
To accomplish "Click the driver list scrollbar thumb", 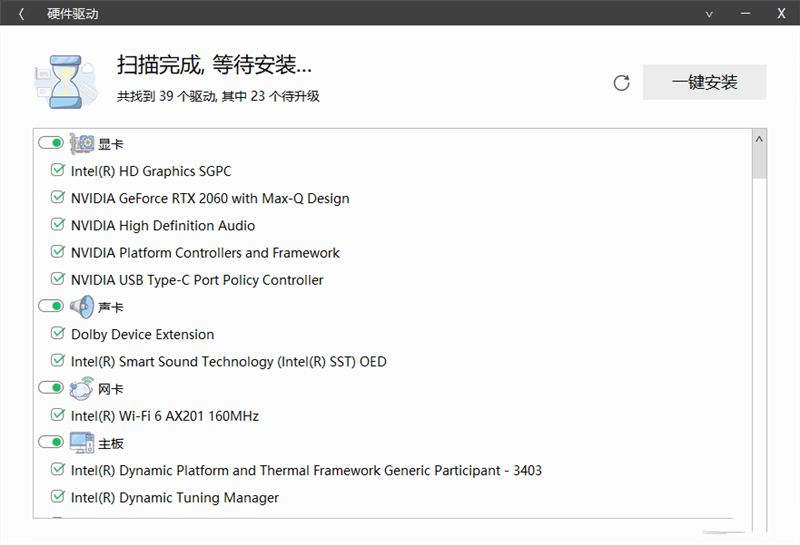I will [x=759, y=162].
